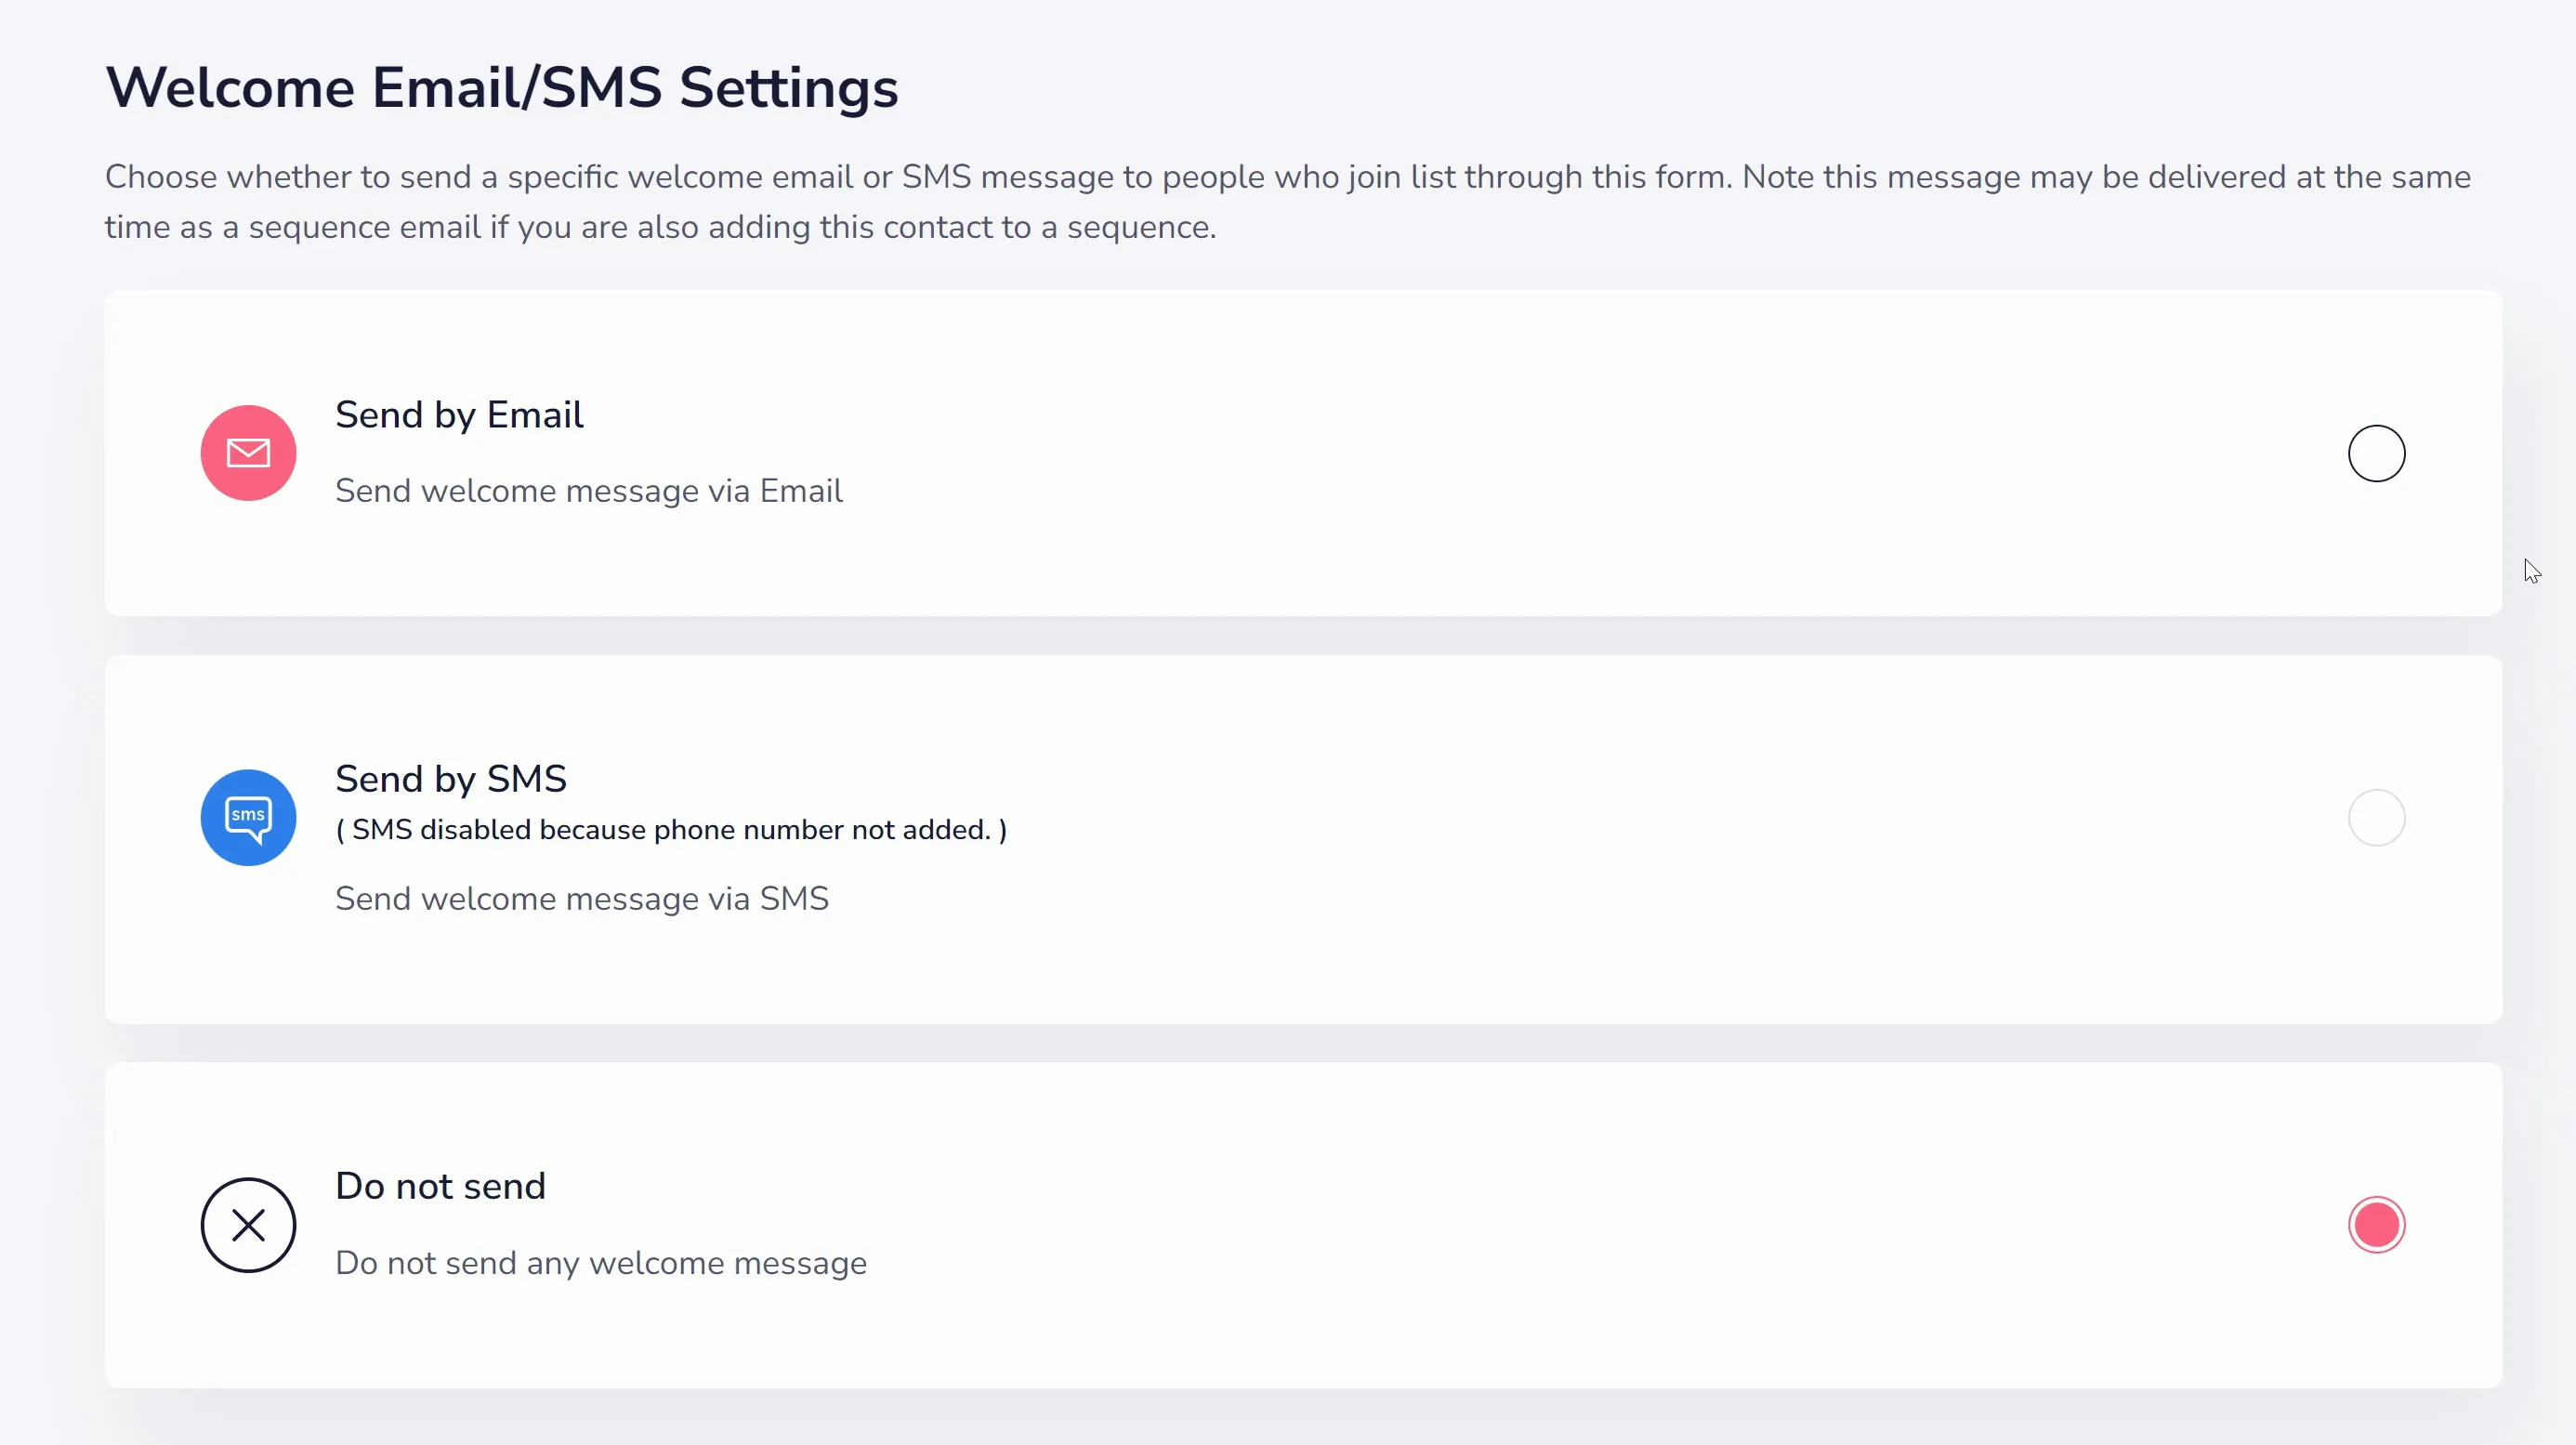Viewport: 2576px width, 1445px height.
Task: Select the Send by Email radio button
Action: [x=2376, y=453]
